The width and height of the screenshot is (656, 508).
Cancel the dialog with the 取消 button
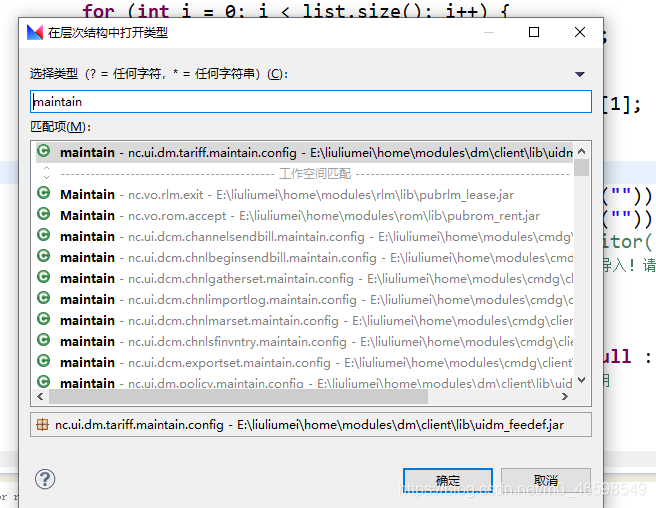pyautogui.click(x=546, y=480)
